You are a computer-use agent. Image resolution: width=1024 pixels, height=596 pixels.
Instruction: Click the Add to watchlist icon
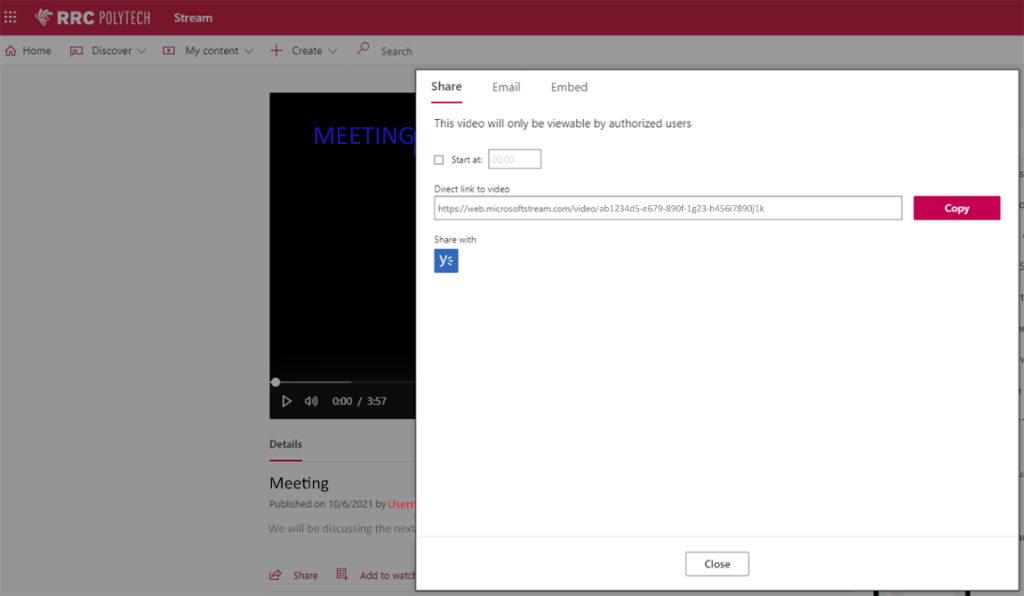pyautogui.click(x=341, y=574)
